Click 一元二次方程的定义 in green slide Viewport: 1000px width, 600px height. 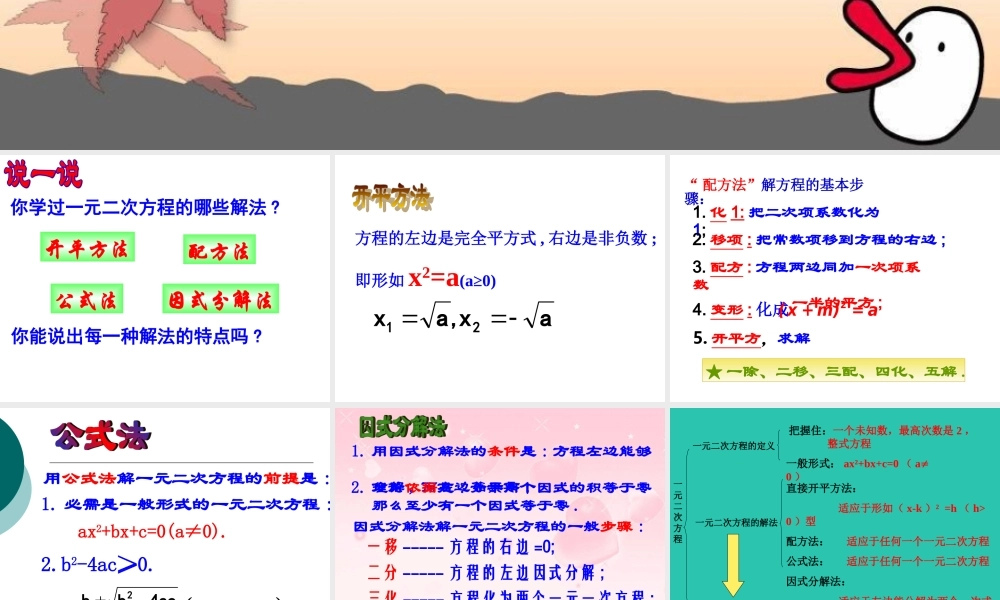pyautogui.click(x=734, y=446)
